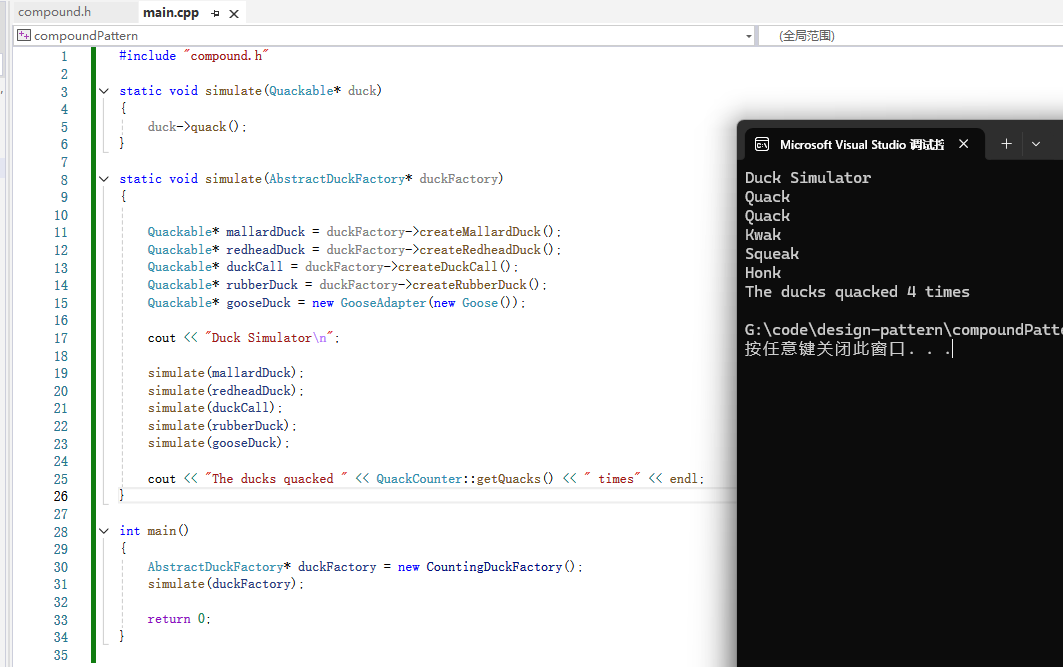Click createMallardDuck() call on line 11

tap(487, 232)
